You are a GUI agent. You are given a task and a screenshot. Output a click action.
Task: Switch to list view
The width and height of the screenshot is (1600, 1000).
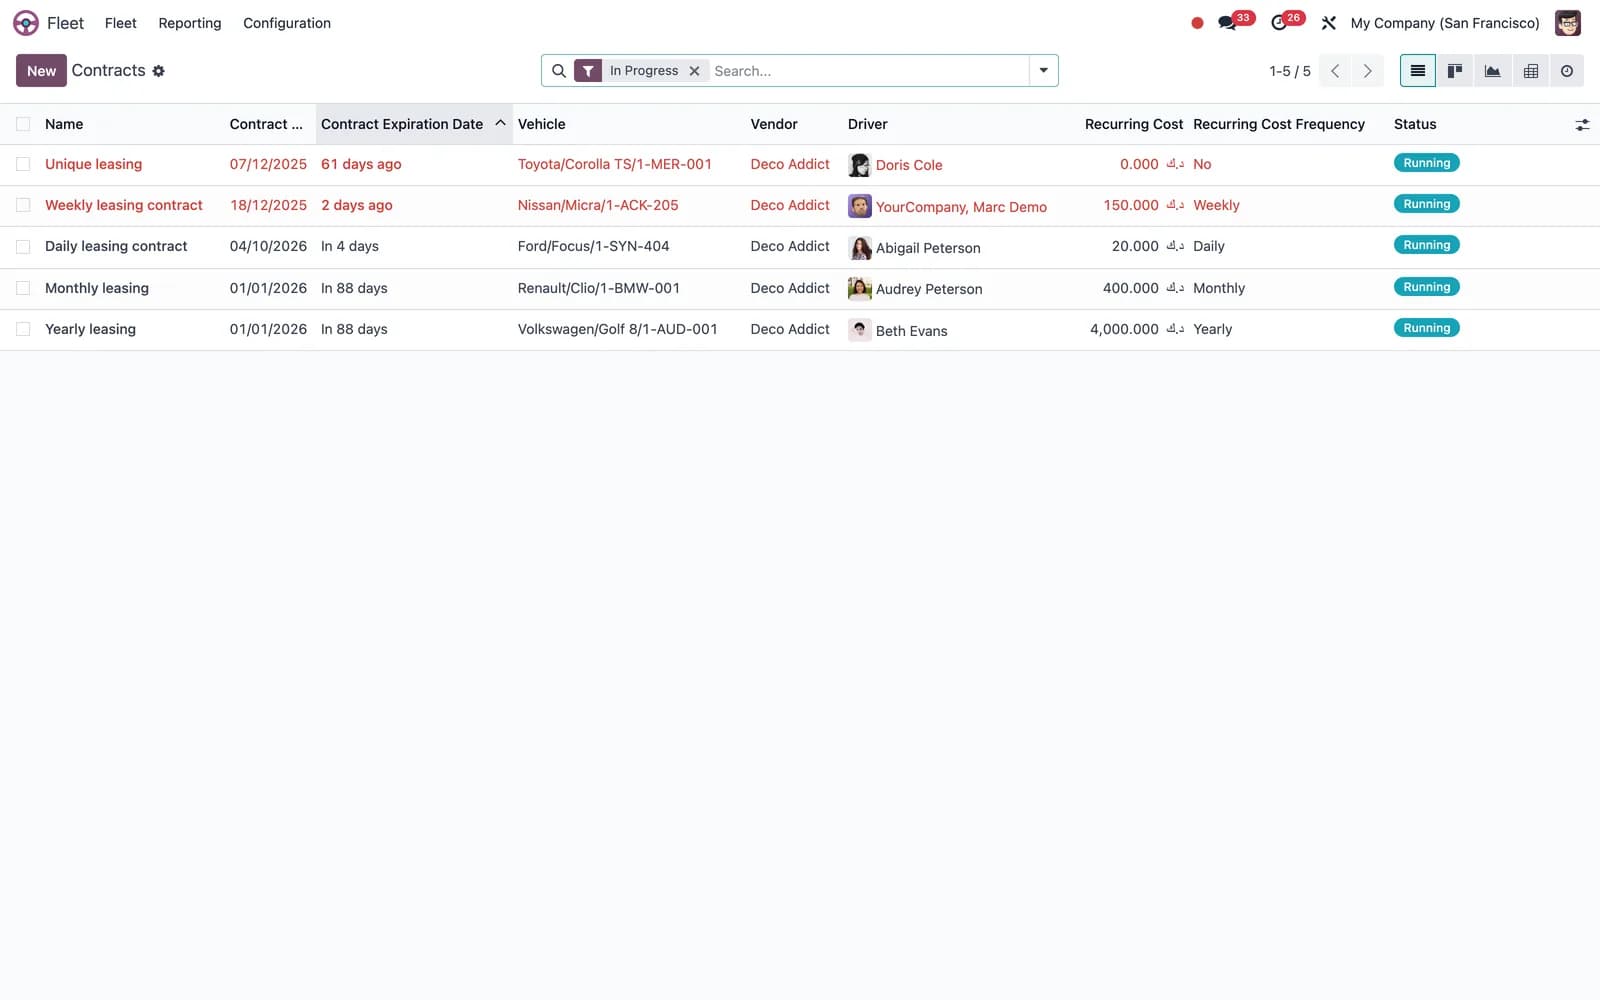click(1418, 71)
